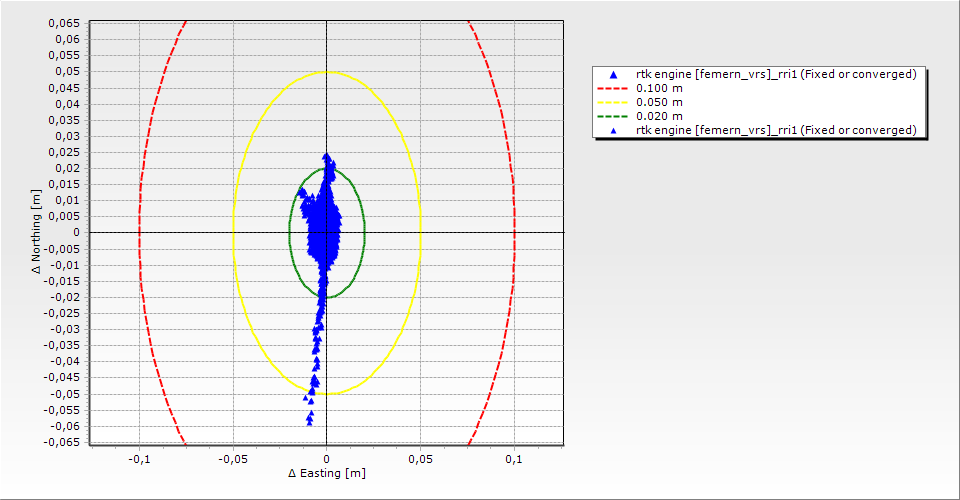Click the topmost blue triangle data point
The width and height of the screenshot is (960, 500).
pyautogui.click(x=326, y=156)
